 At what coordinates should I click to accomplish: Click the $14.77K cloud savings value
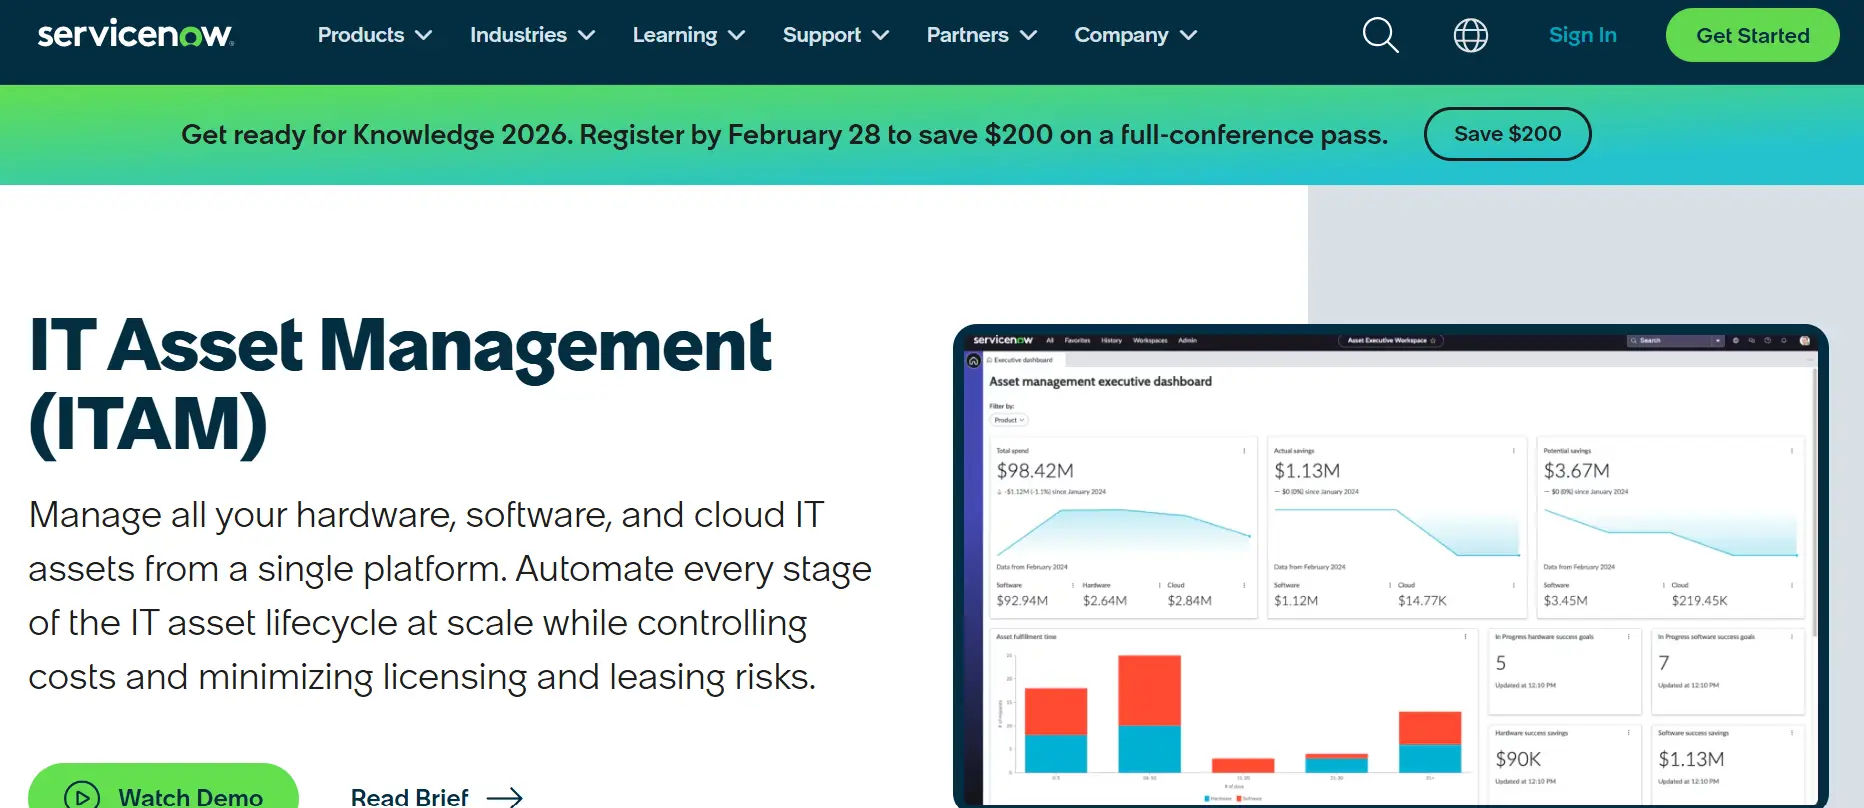(x=1422, y=601)
